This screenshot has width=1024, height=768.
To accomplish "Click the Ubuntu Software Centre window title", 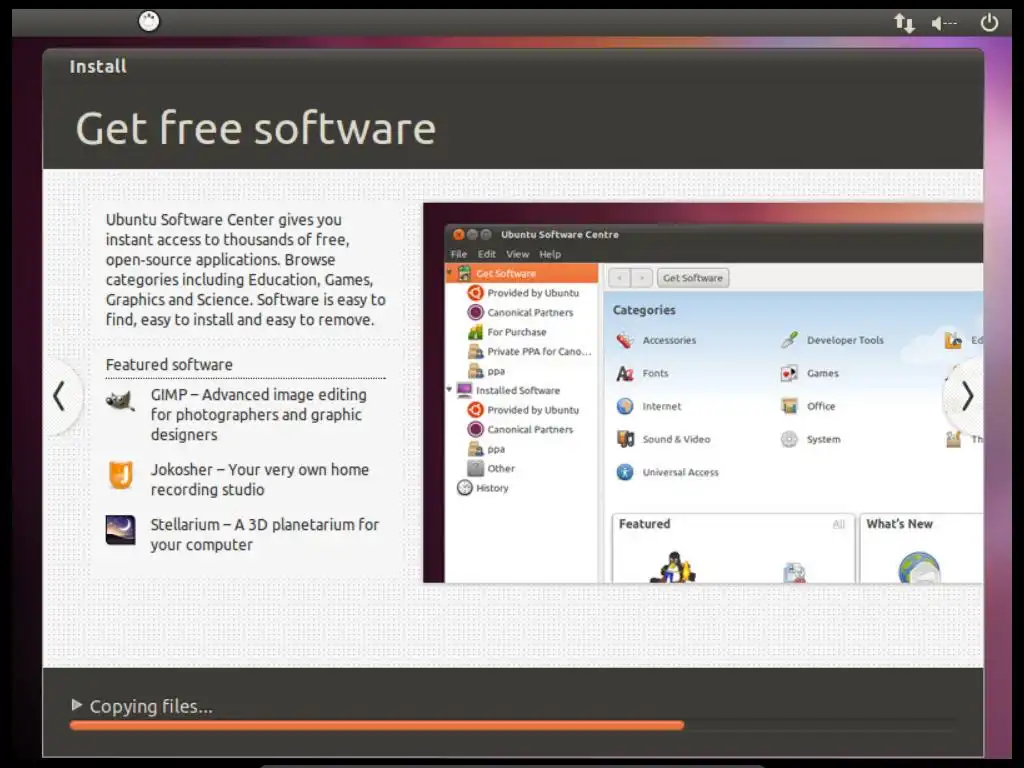I will click(560, 234).
